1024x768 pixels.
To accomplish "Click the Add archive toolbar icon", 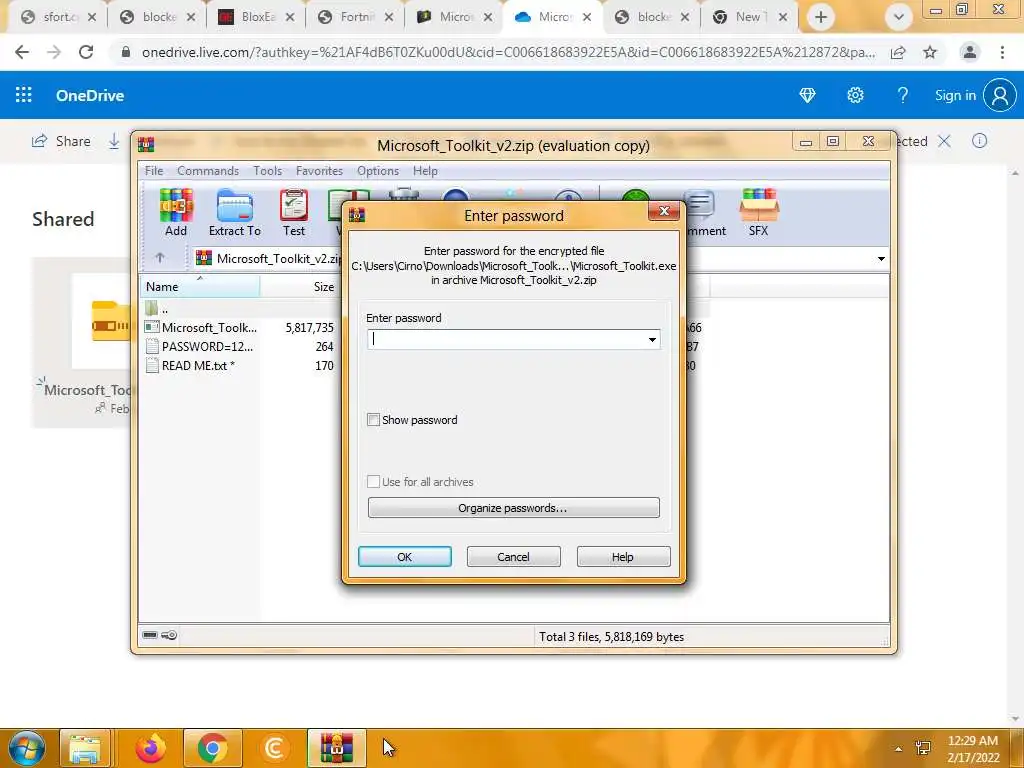I will pyautogui.click(x=176, y=212).
